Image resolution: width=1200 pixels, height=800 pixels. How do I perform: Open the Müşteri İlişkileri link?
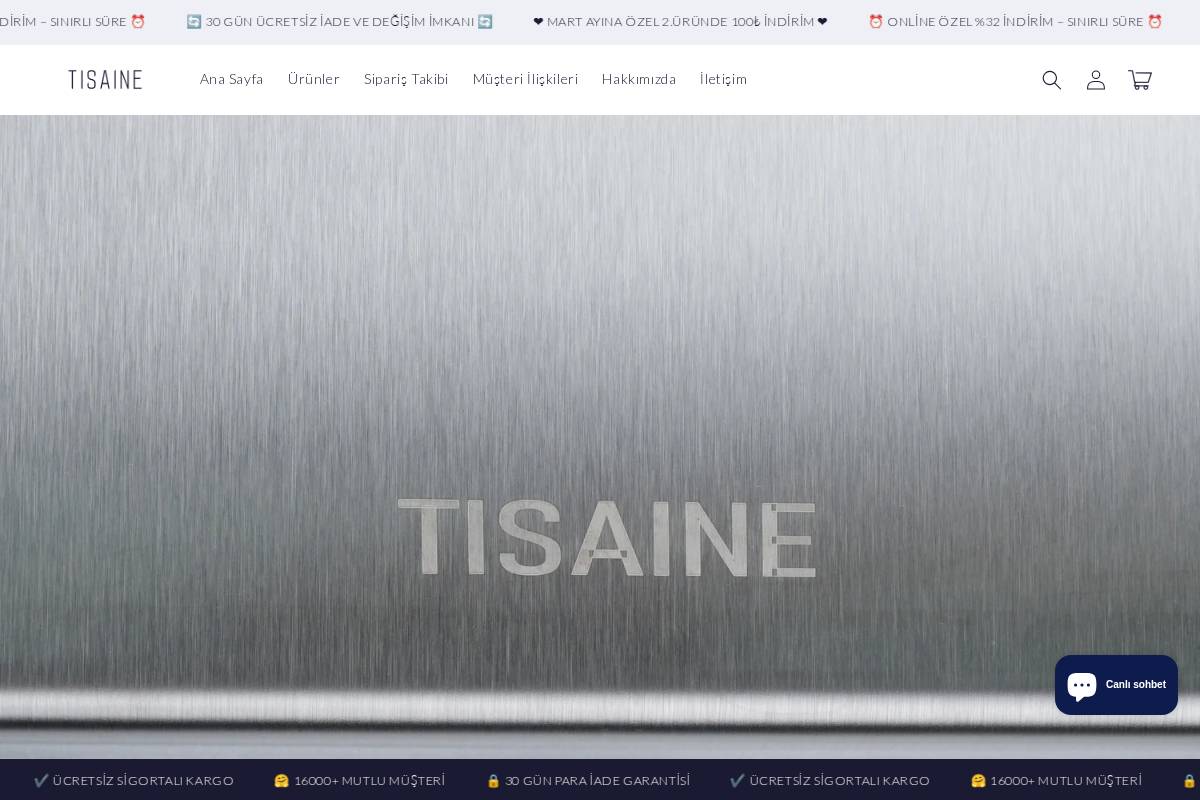pos(525,79)
